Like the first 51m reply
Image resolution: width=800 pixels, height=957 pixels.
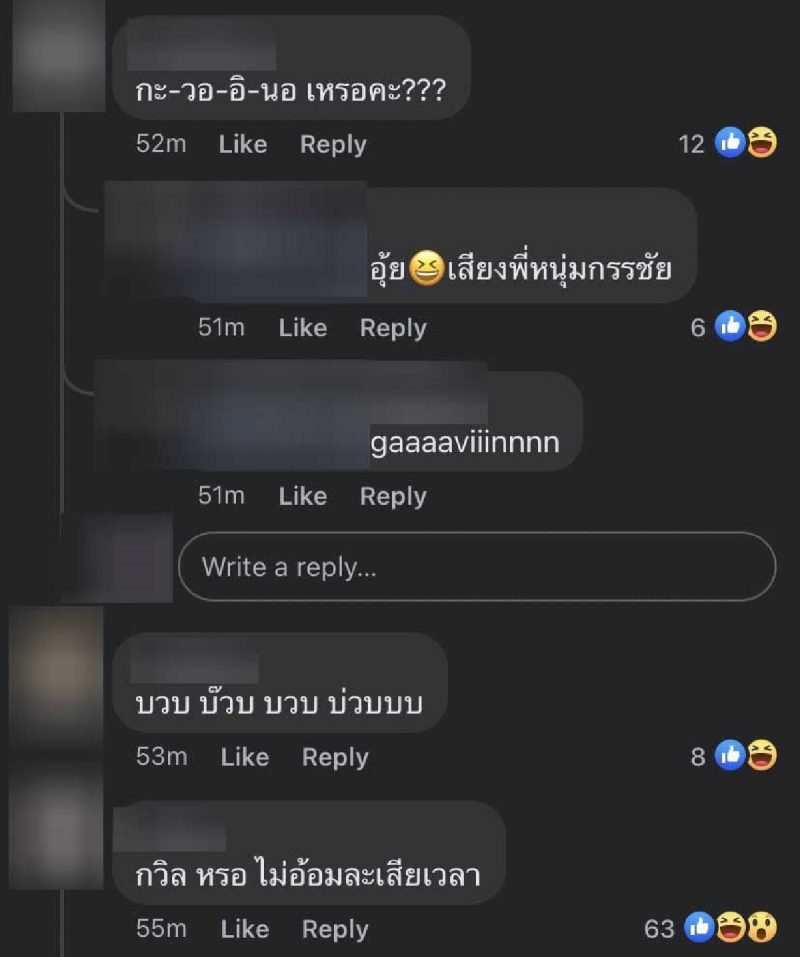[303, 328]
